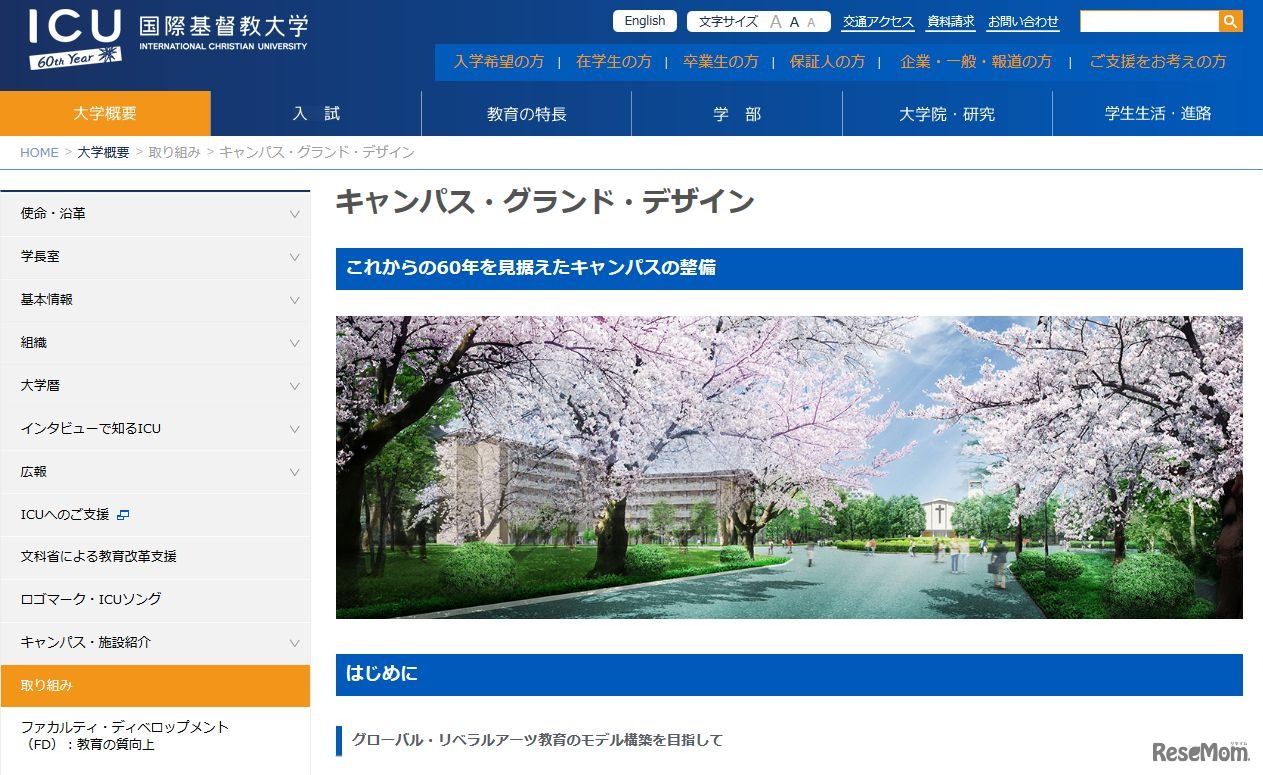The image size is (1263, 775).
Task: Click the orange search magnifier icon
Action: tap(1230, 21)
